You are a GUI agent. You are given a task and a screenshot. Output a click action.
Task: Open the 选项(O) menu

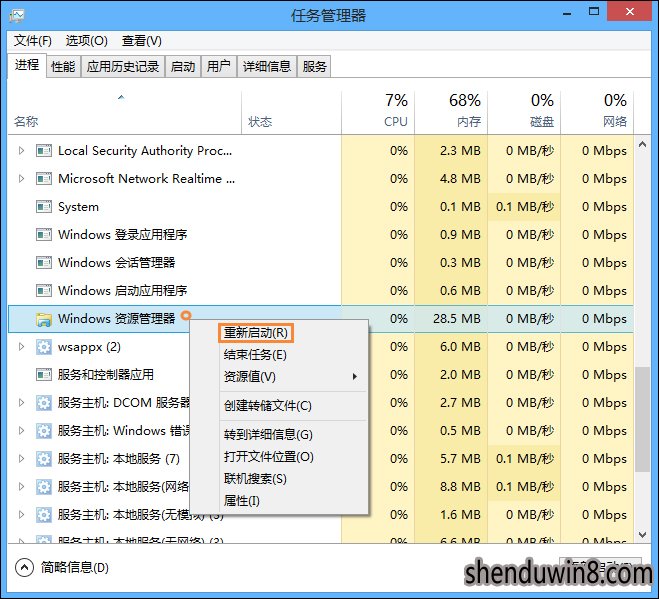87,41
